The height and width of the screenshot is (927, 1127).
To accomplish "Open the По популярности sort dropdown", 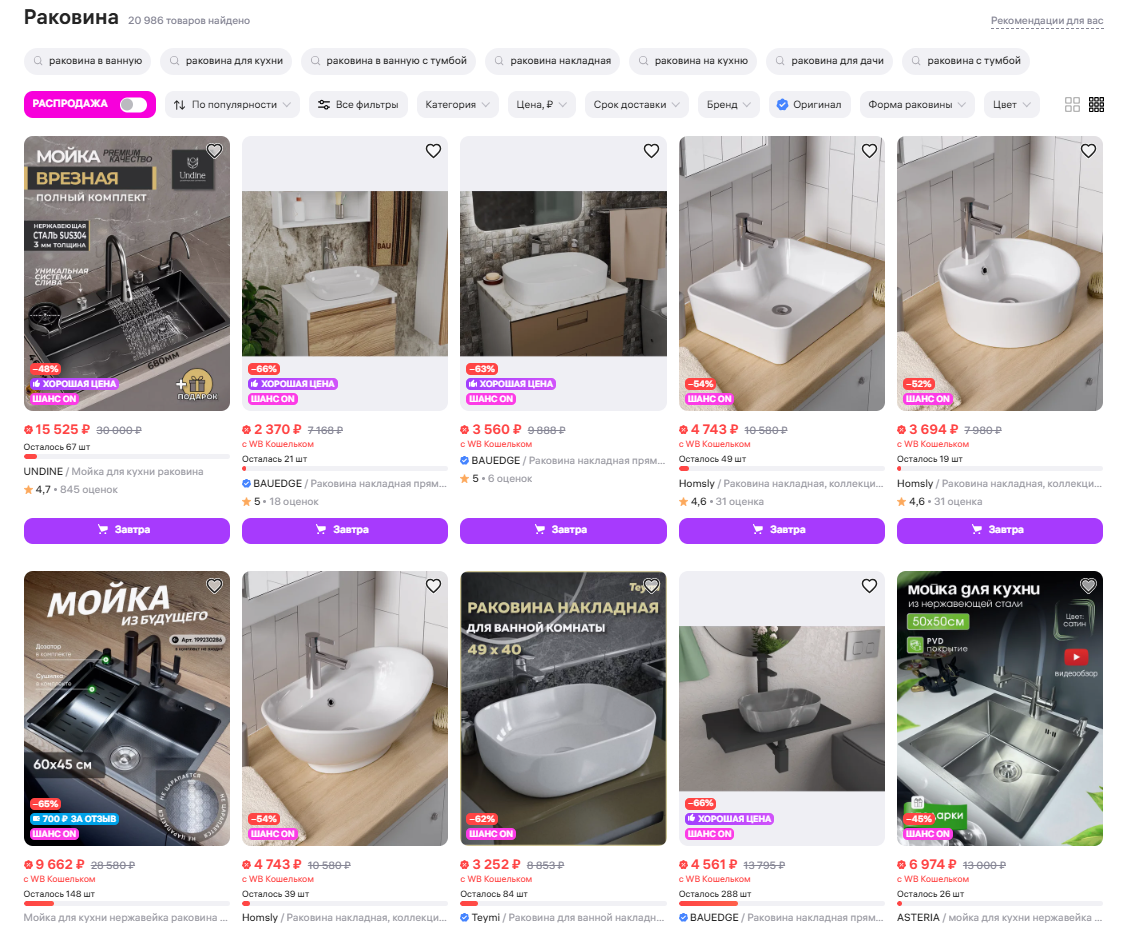I will 232,105.
